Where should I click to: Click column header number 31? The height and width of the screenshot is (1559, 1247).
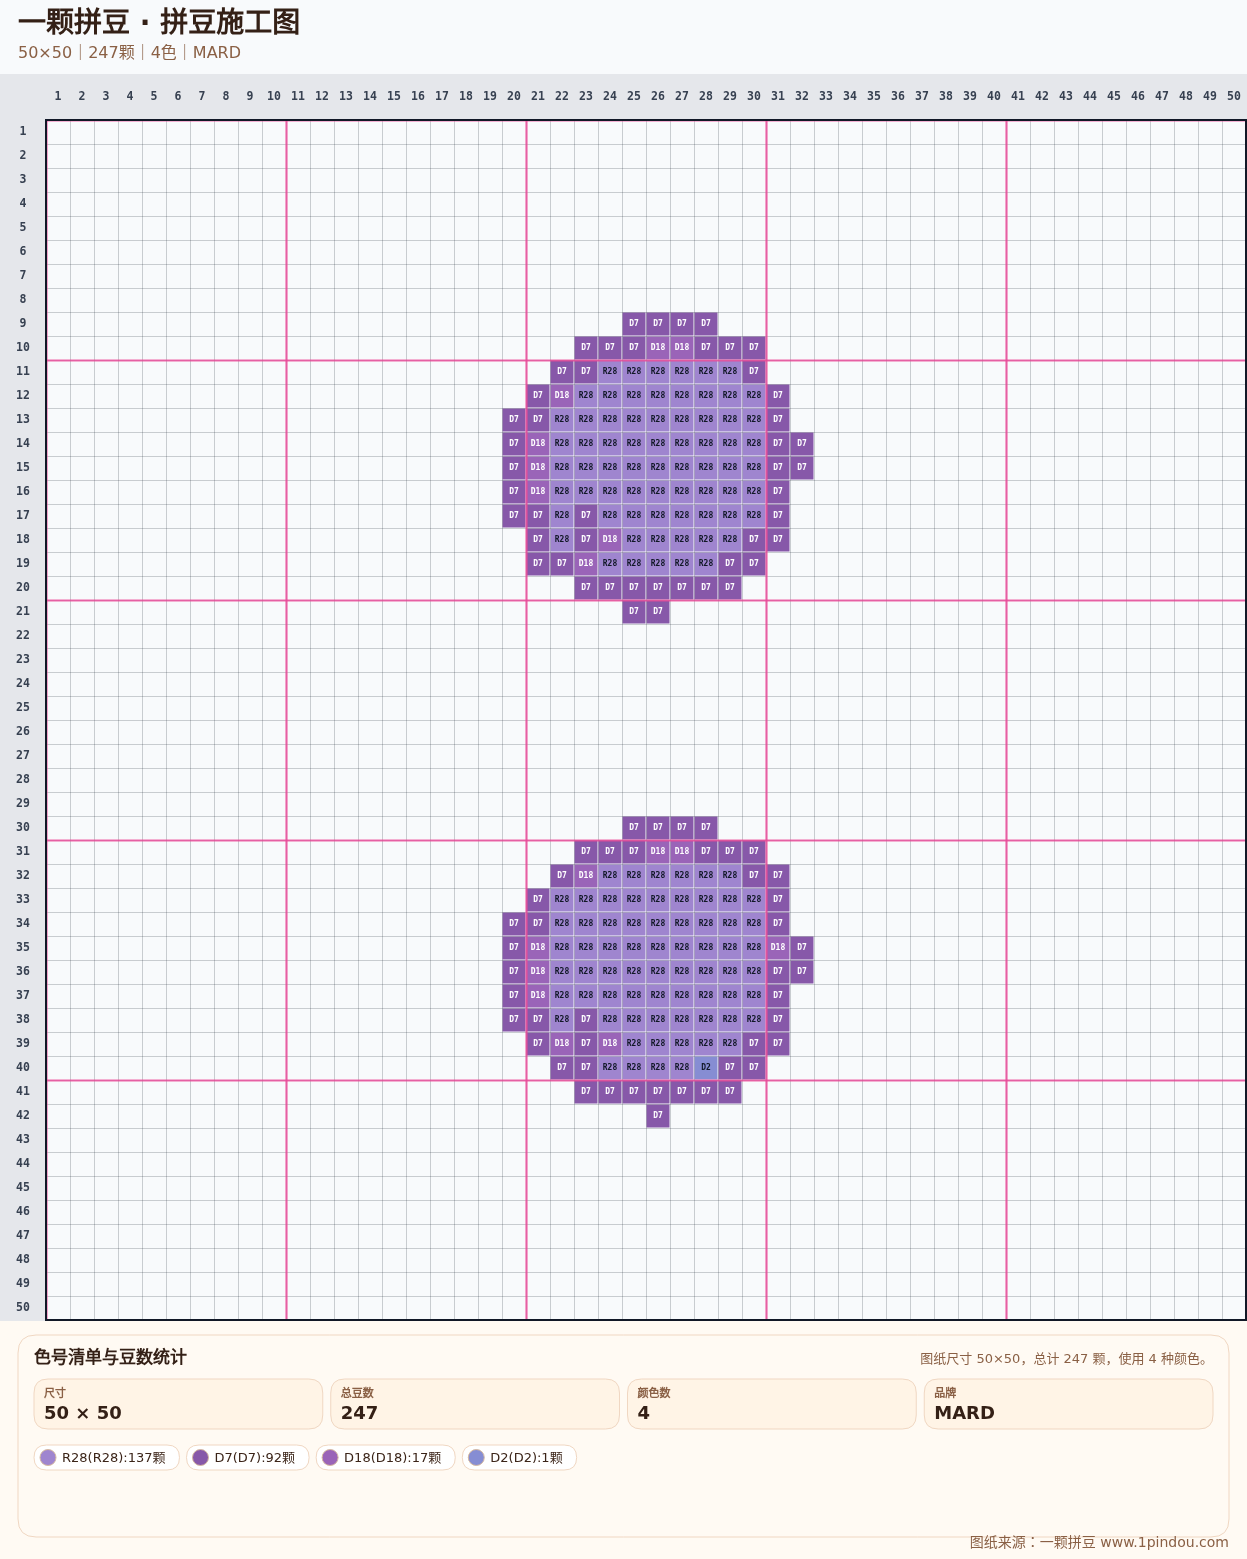tap(778, 96)
